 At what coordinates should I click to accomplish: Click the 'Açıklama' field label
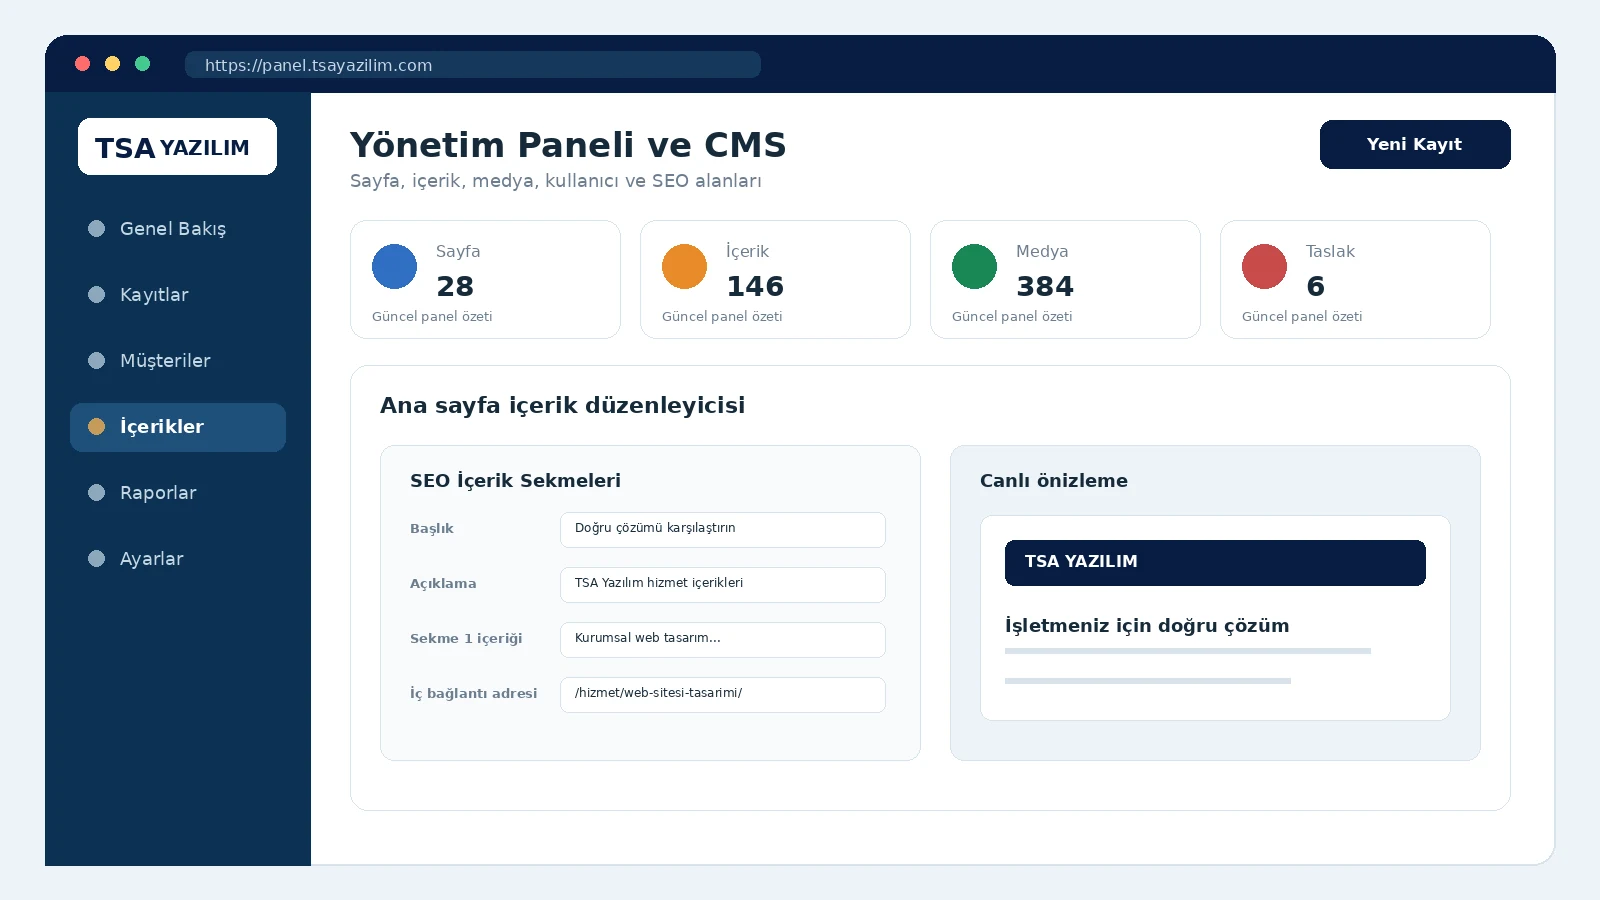[443, 584]
